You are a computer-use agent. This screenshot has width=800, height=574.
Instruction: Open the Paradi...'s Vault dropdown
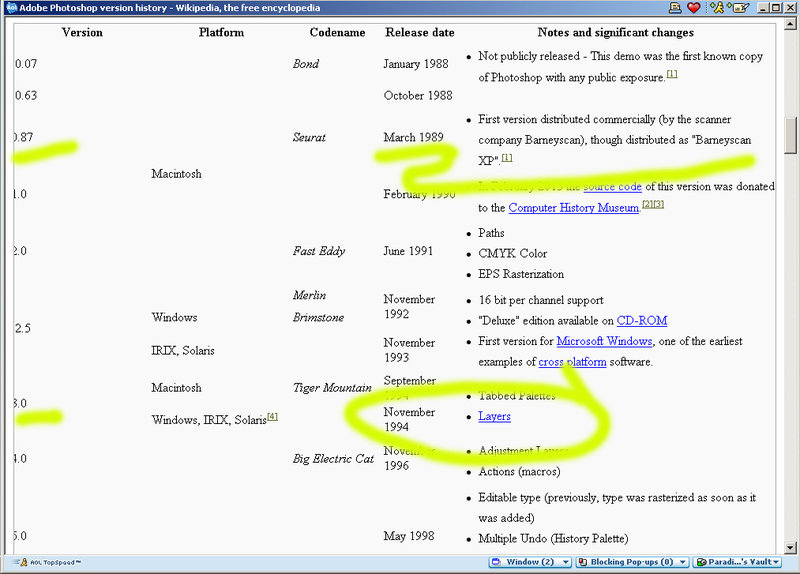pyautogui.click(x=738, y=562)
